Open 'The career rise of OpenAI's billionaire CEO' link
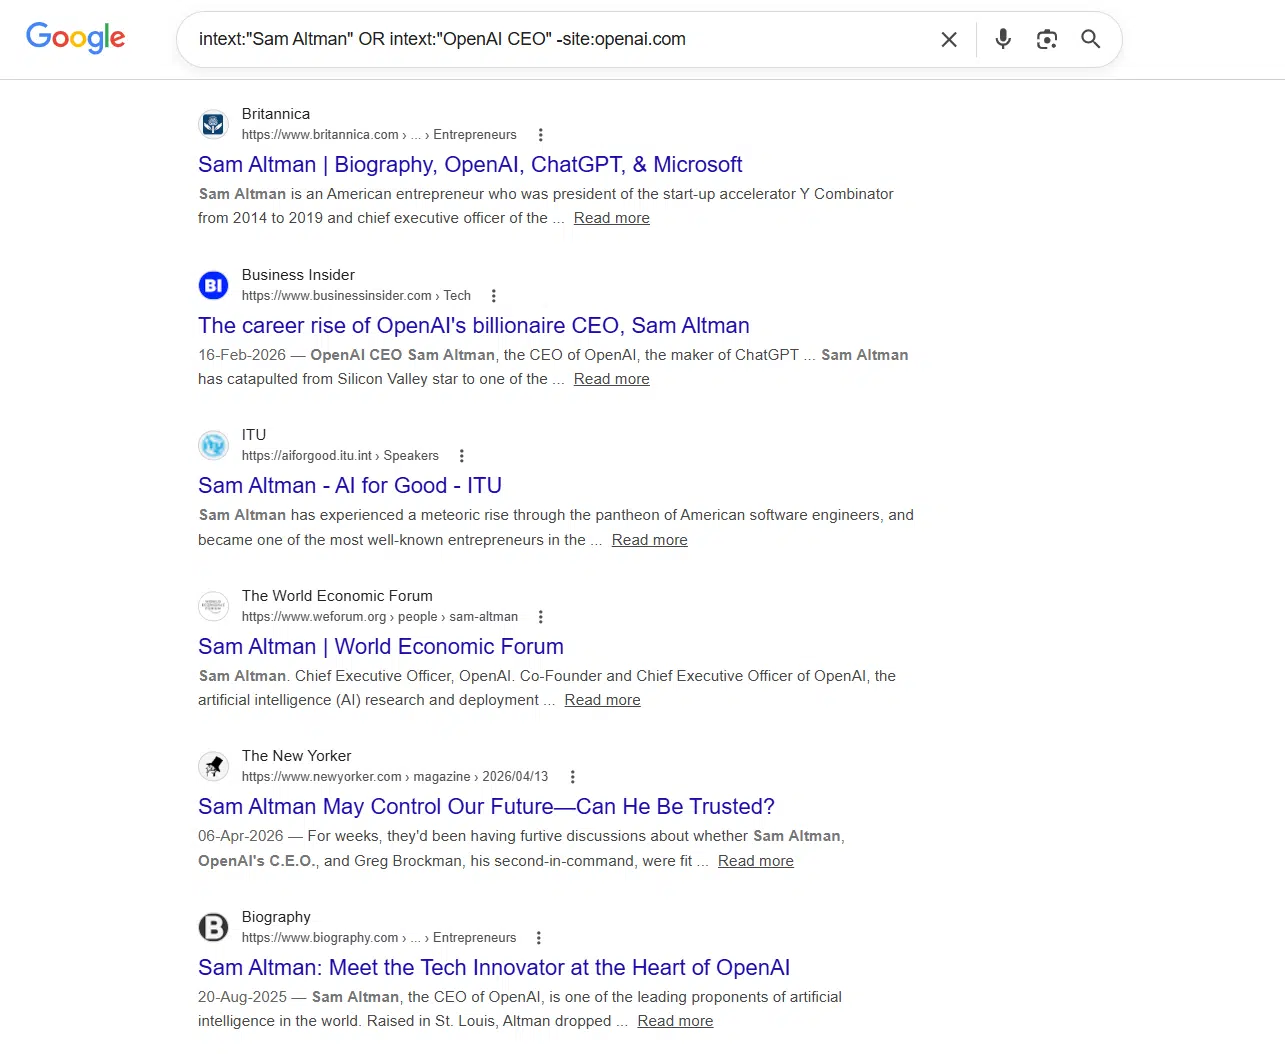 pos(474,326)
